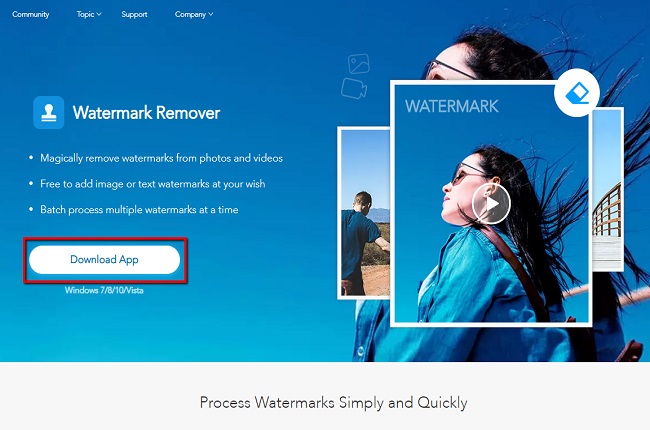This screenshot has height=430, width=650.
Task: Click the Download App button
Action: 104,260
